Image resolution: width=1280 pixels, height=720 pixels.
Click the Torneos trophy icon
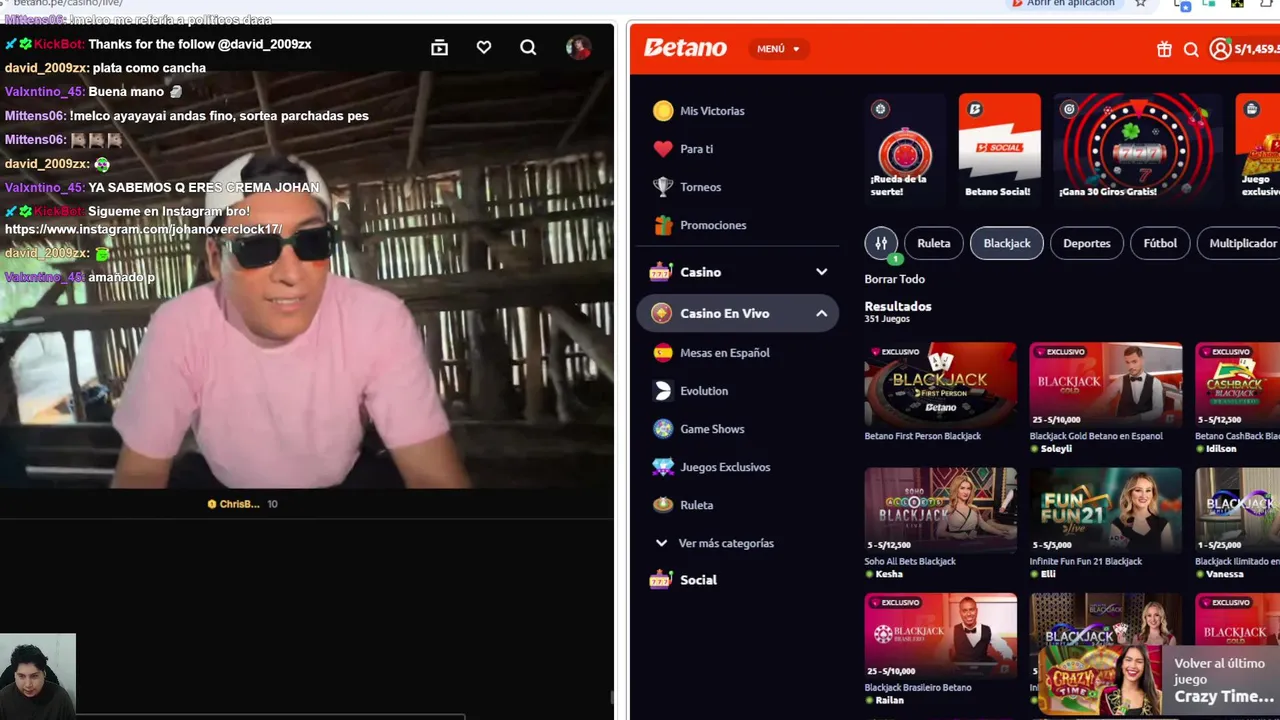pos(663,187)
